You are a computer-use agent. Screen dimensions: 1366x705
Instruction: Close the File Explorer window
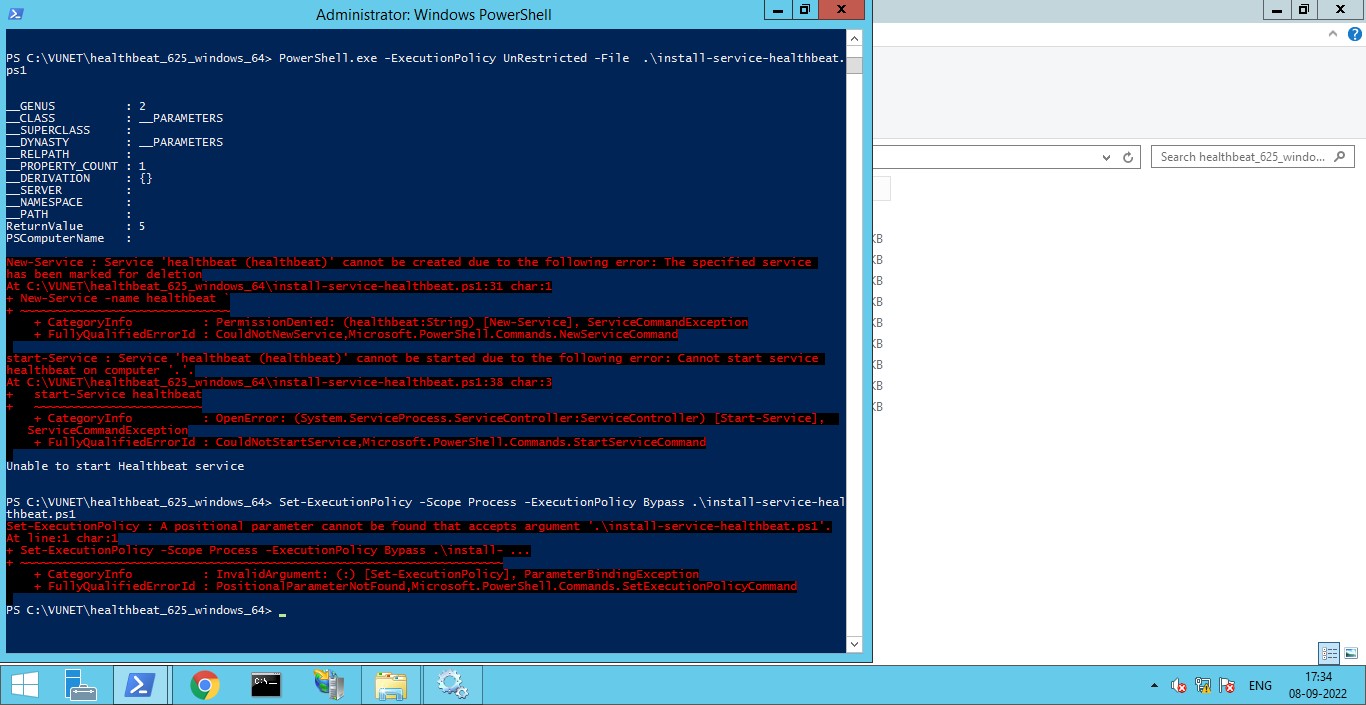[1341, 10]
